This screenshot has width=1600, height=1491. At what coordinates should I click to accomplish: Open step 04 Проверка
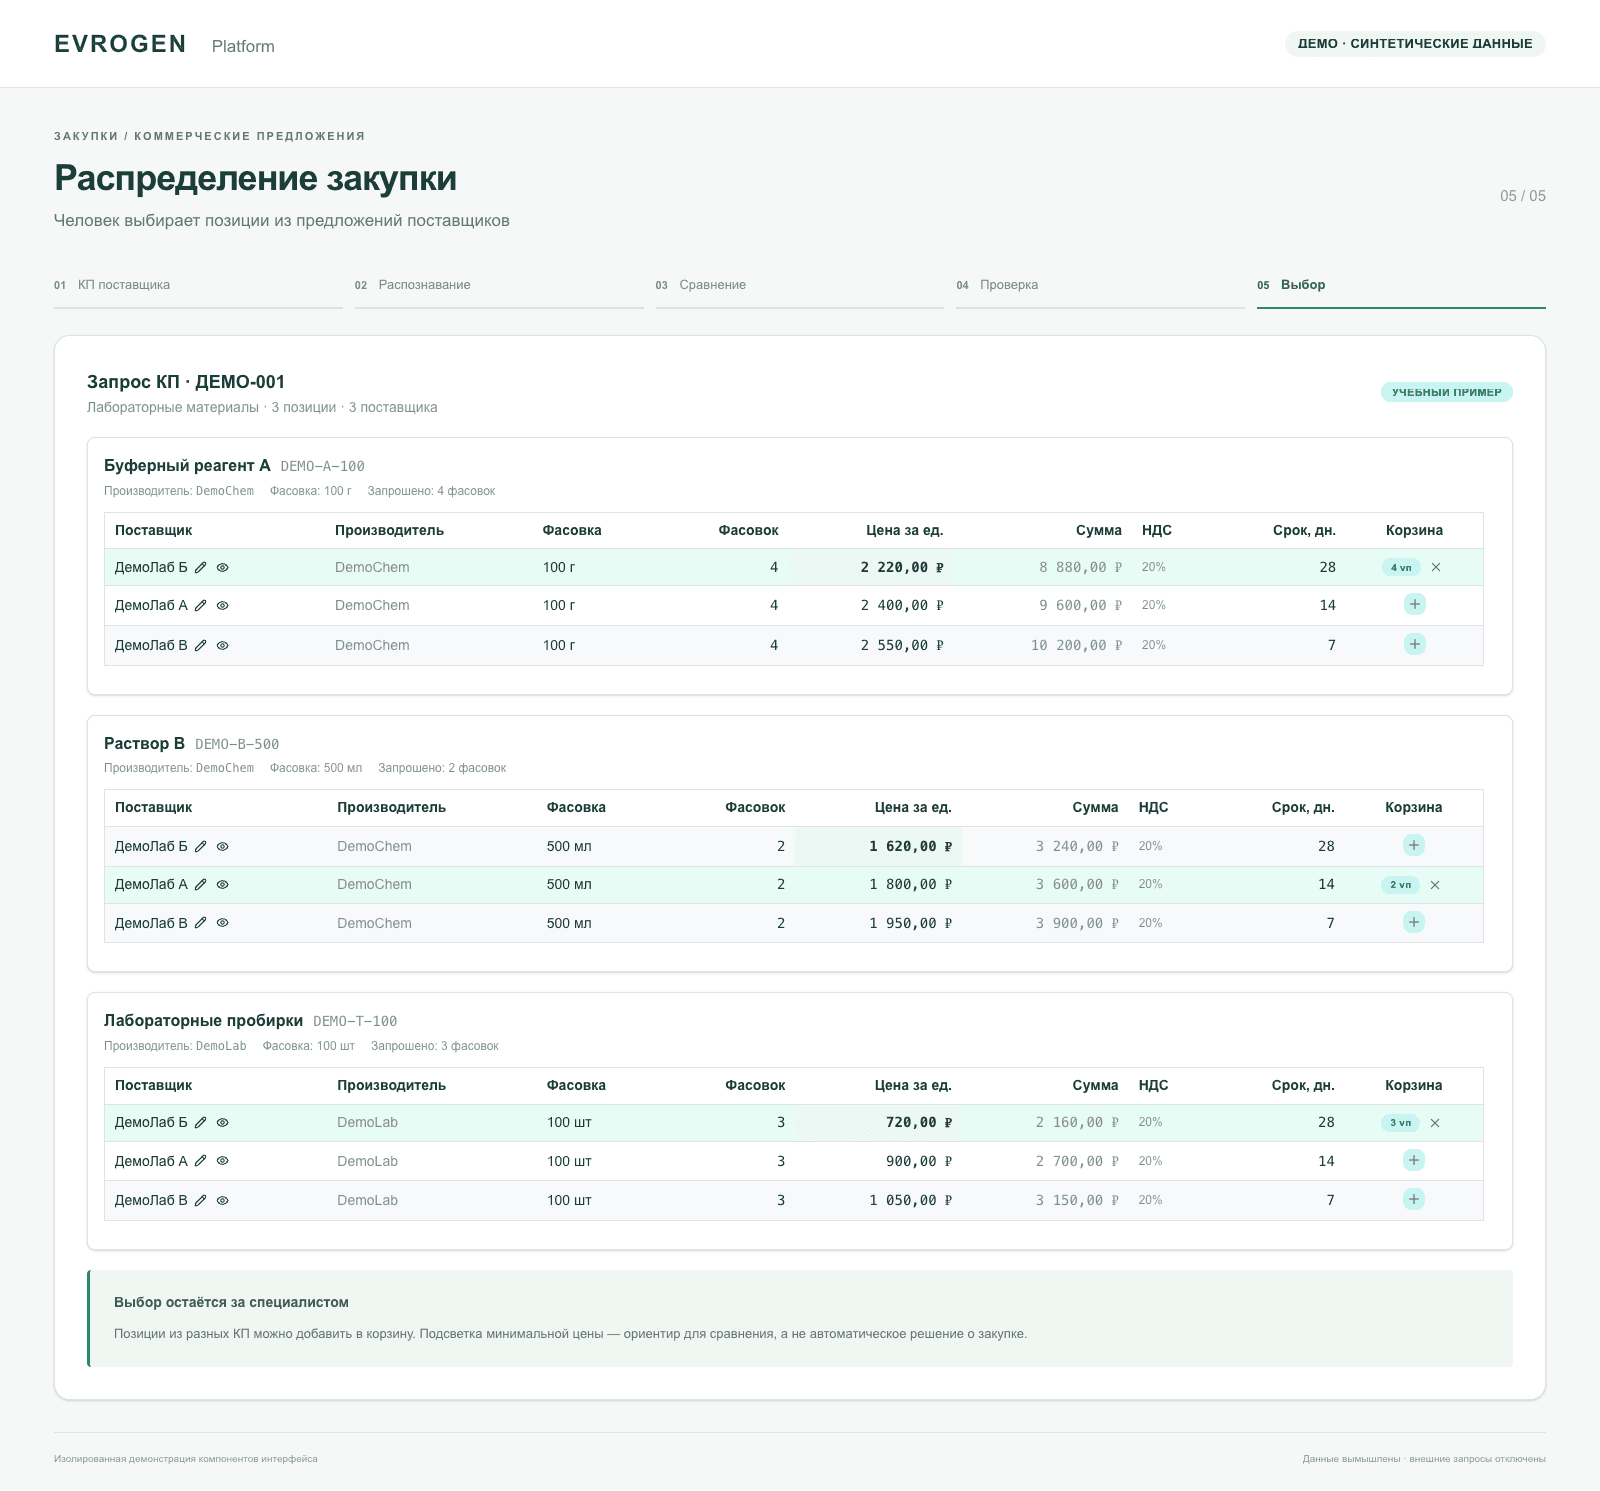pyautogui.click(x=1100, y=285)
